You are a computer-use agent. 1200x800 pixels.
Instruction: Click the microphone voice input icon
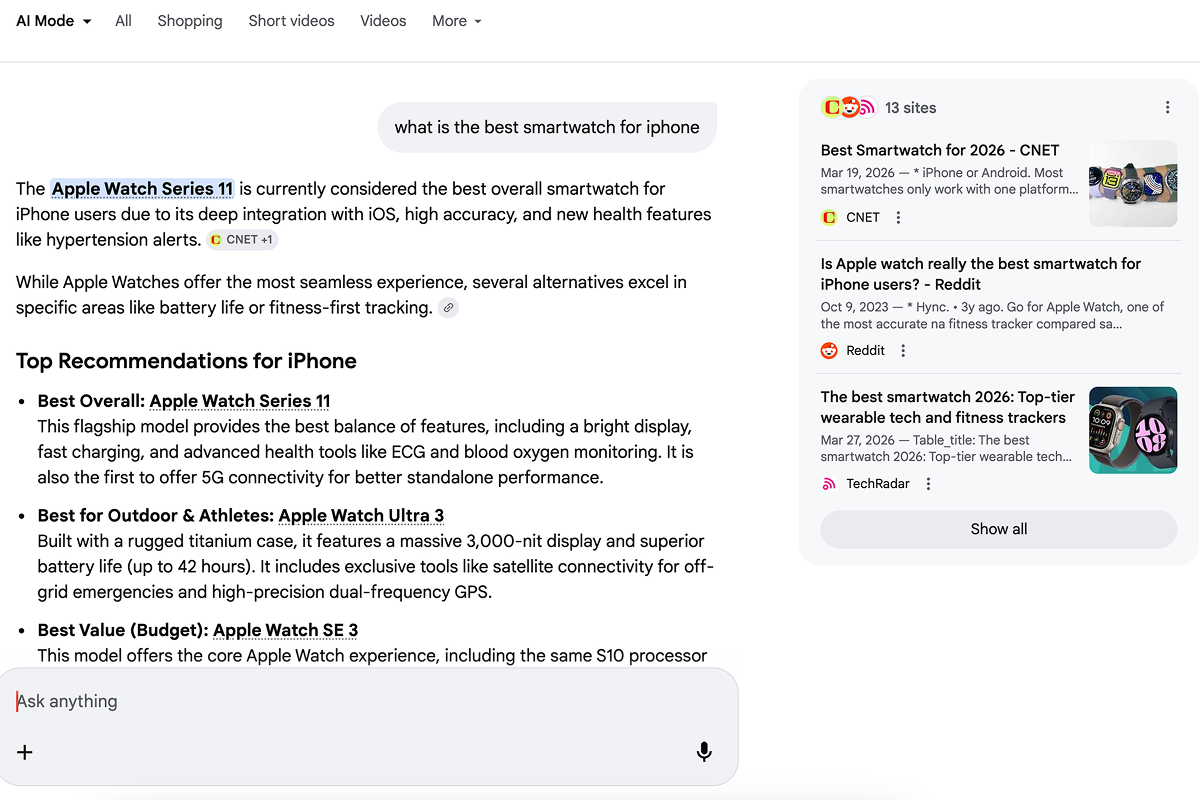704,752
